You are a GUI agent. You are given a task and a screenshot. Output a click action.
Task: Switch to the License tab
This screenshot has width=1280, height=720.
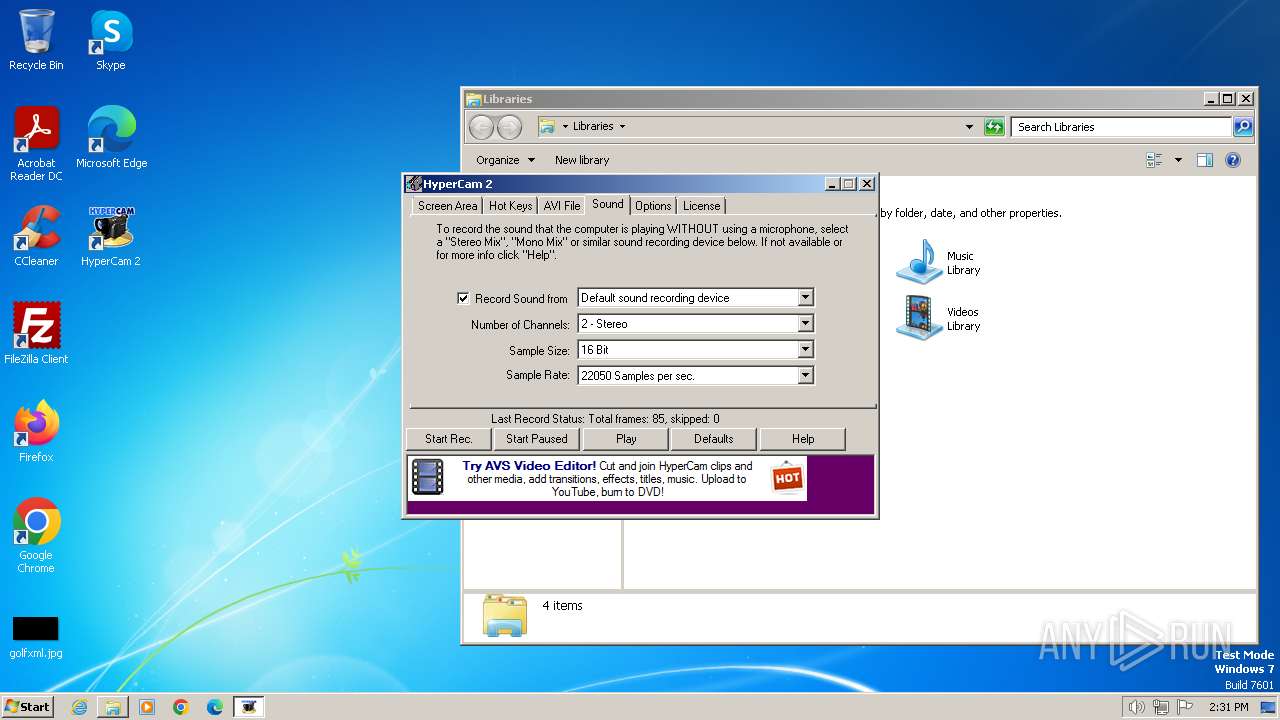point(701,206)
